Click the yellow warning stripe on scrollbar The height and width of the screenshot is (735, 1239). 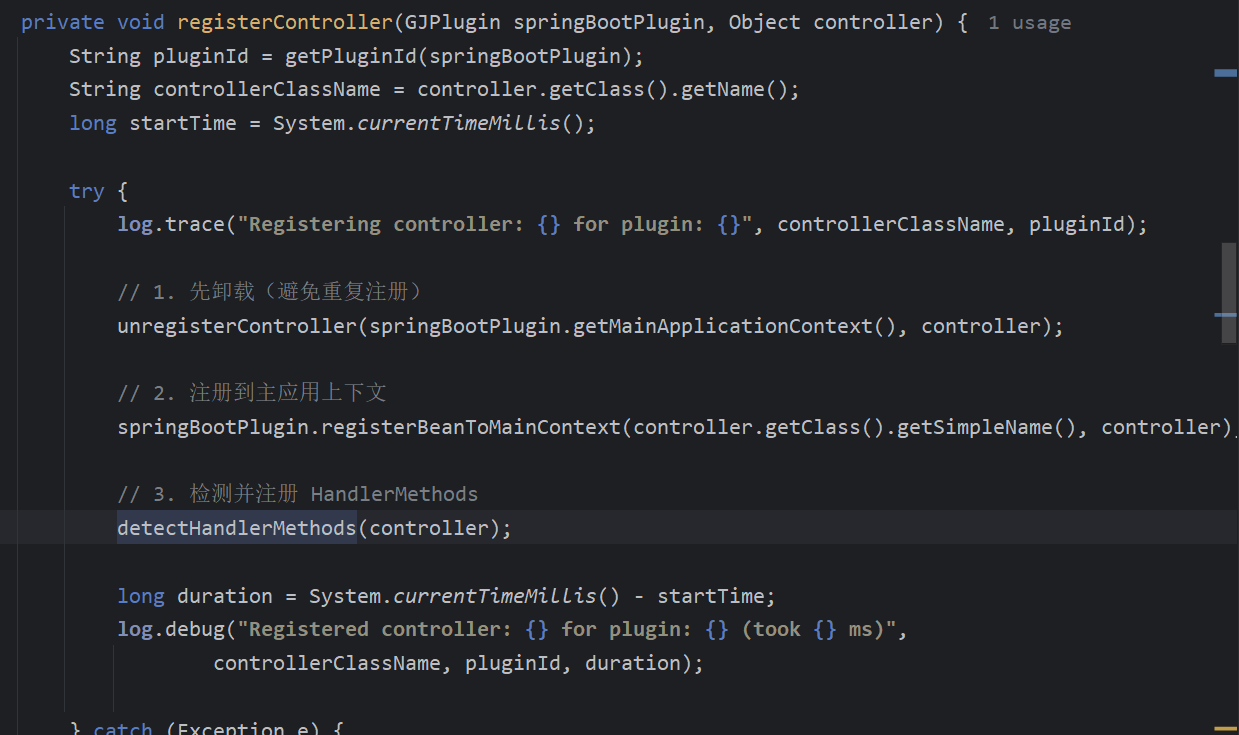coord(1226,729)
